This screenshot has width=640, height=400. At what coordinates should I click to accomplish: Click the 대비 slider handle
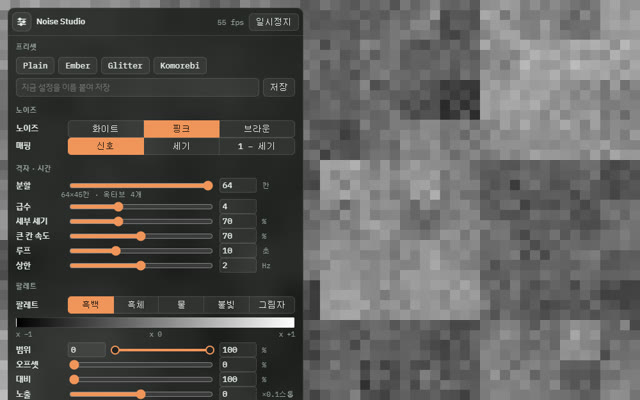[x=74, y=380]
